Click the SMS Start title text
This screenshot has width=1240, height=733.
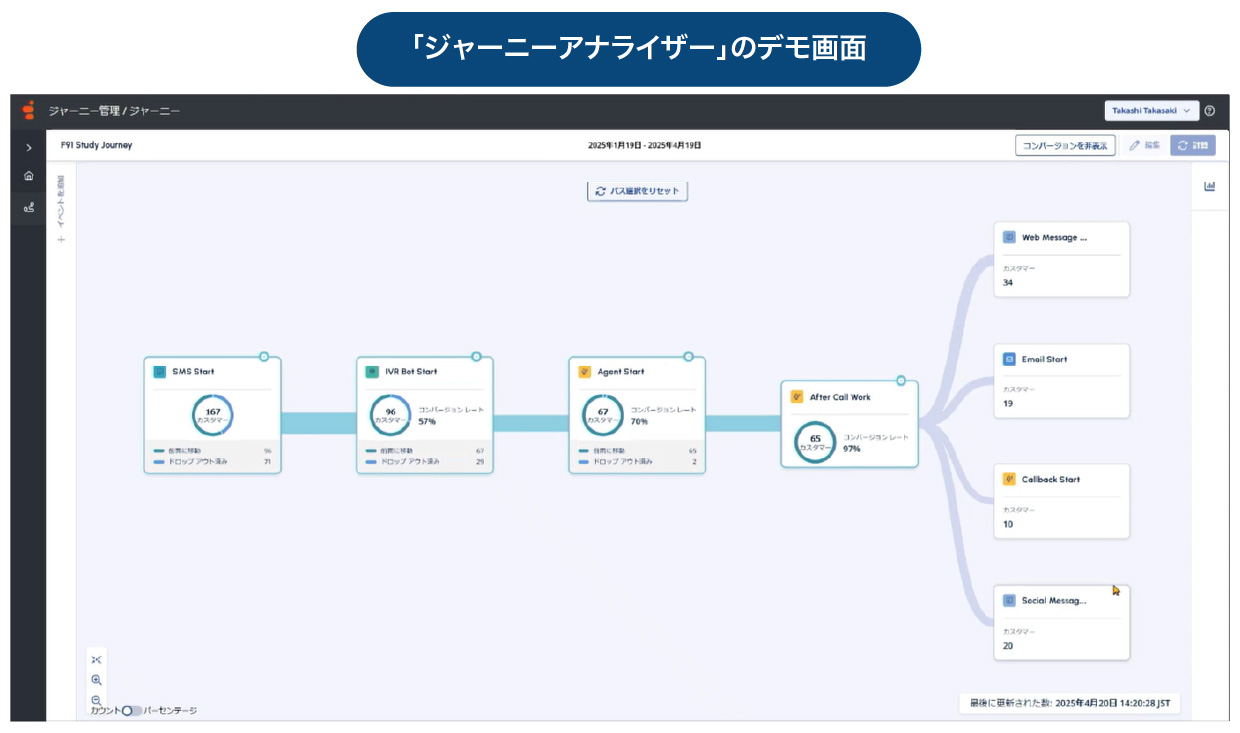[x=193, y=372]
